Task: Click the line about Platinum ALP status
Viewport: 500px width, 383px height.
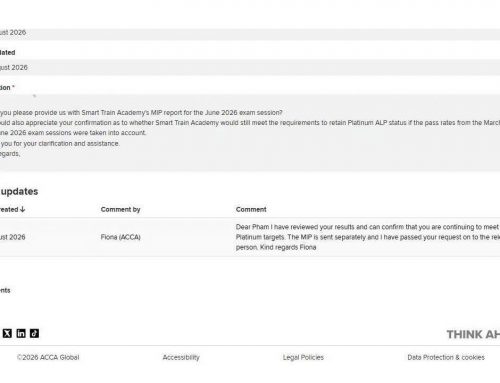Action: tap(250, 123)
